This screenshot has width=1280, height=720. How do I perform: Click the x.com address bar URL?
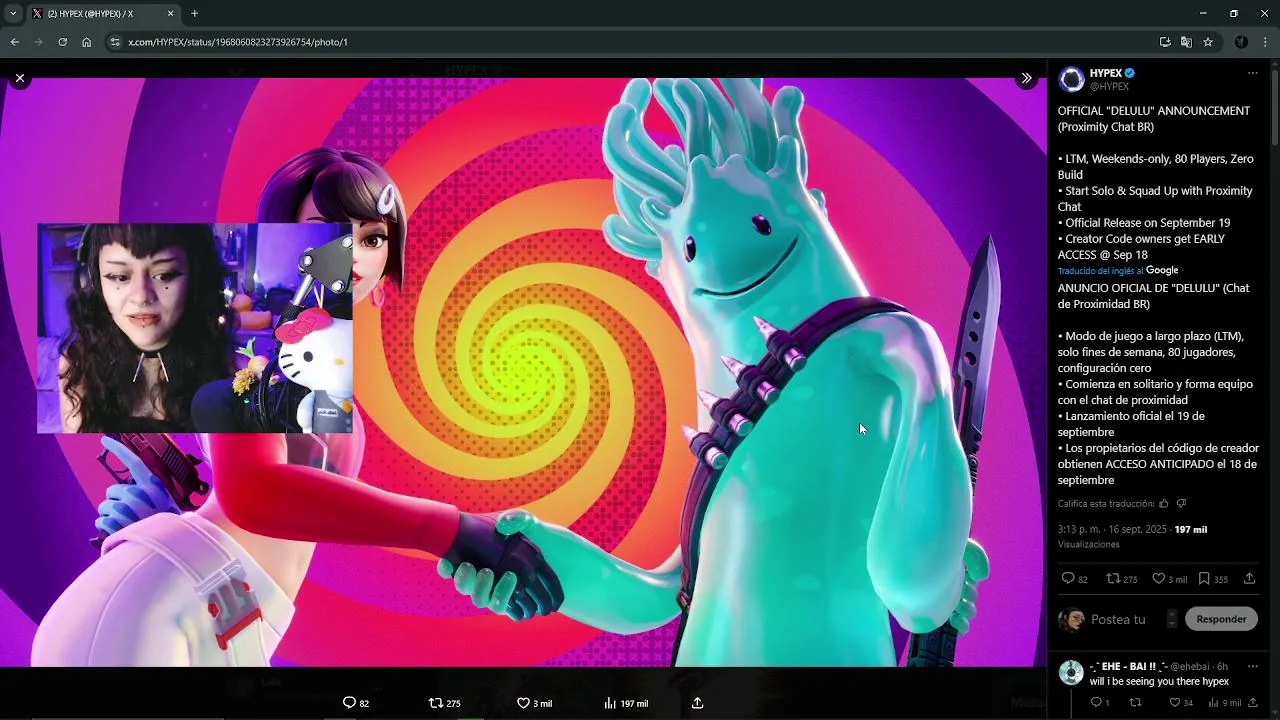pyautogui.click(x=238, y=42)
